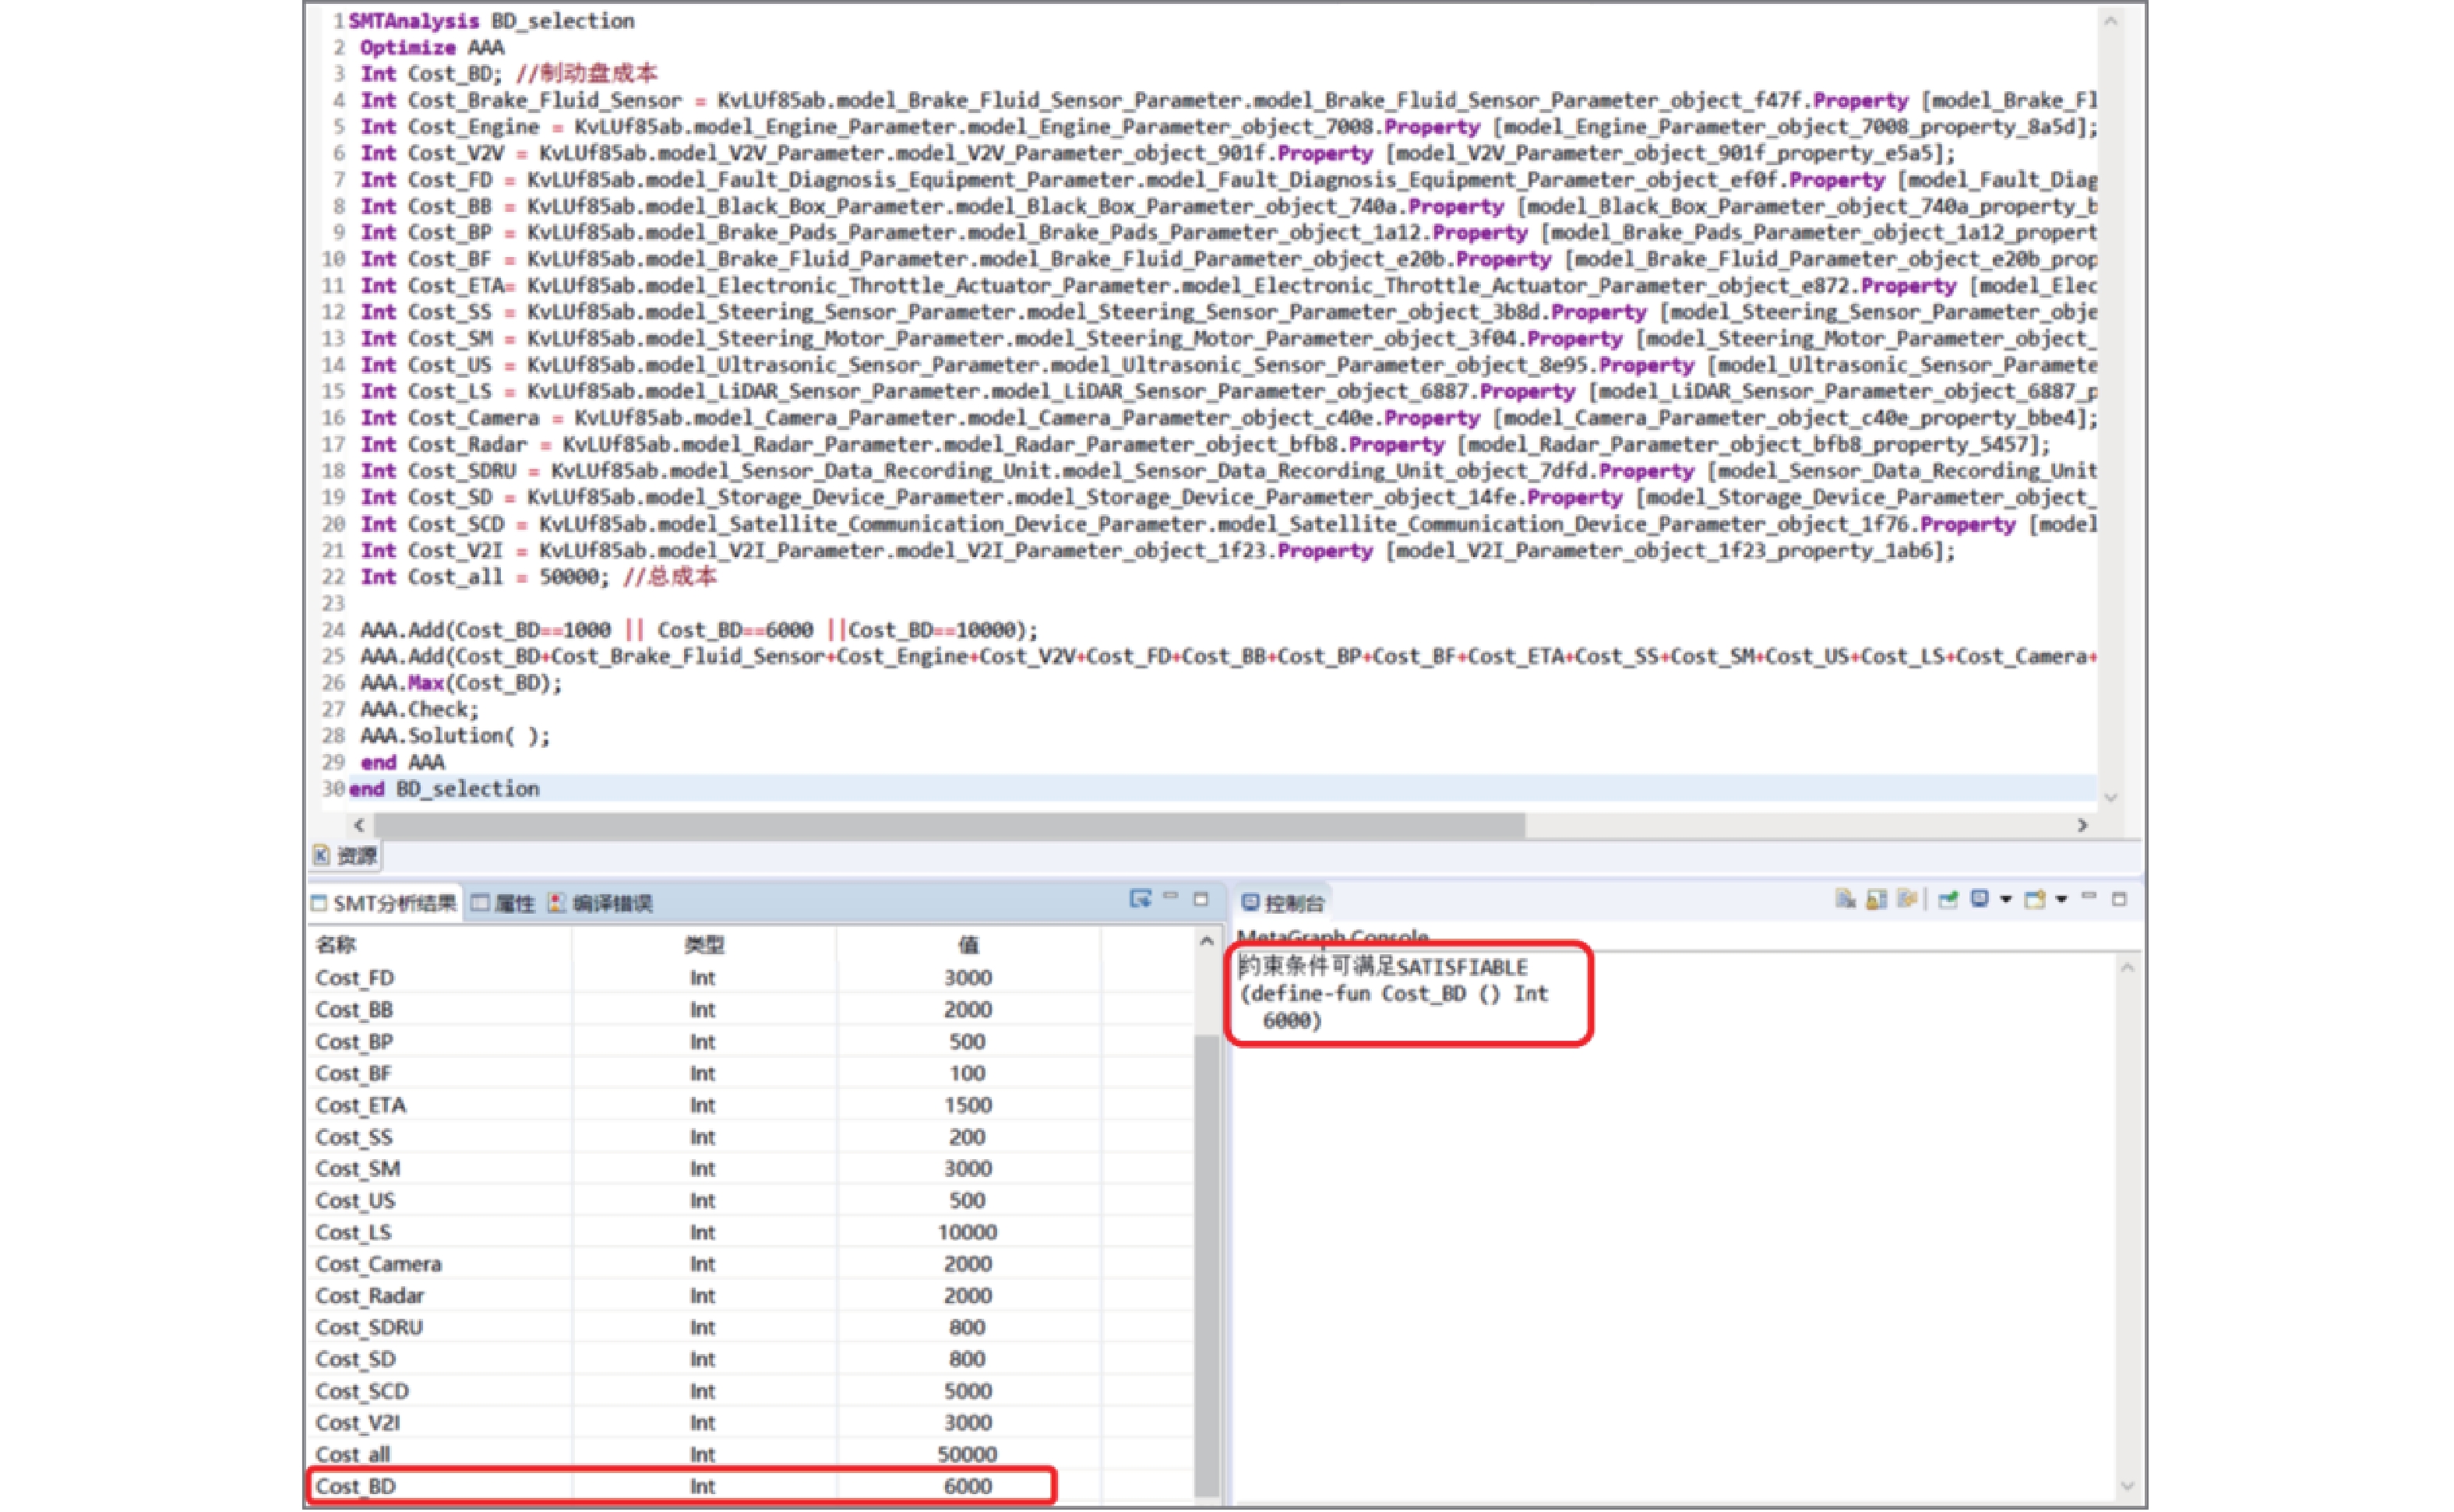Viewport: 2454px width, 1512px height.
Task: Click the 编译错误 tab icon
Action: 557,903
